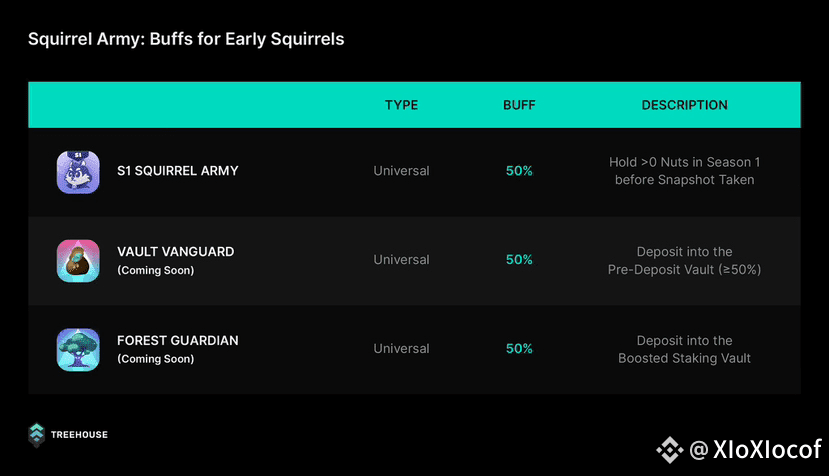This screenshot has width=829, height=476.
Task: Click the Pre-Deposit Vault description text
Action: pos(685,261)
